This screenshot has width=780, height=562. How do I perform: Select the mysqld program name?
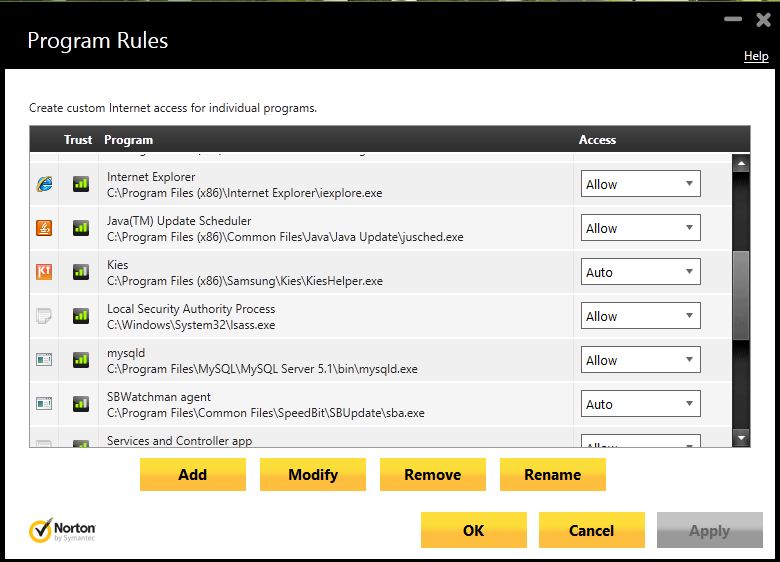pyautogui.click(x=126, y=353)
